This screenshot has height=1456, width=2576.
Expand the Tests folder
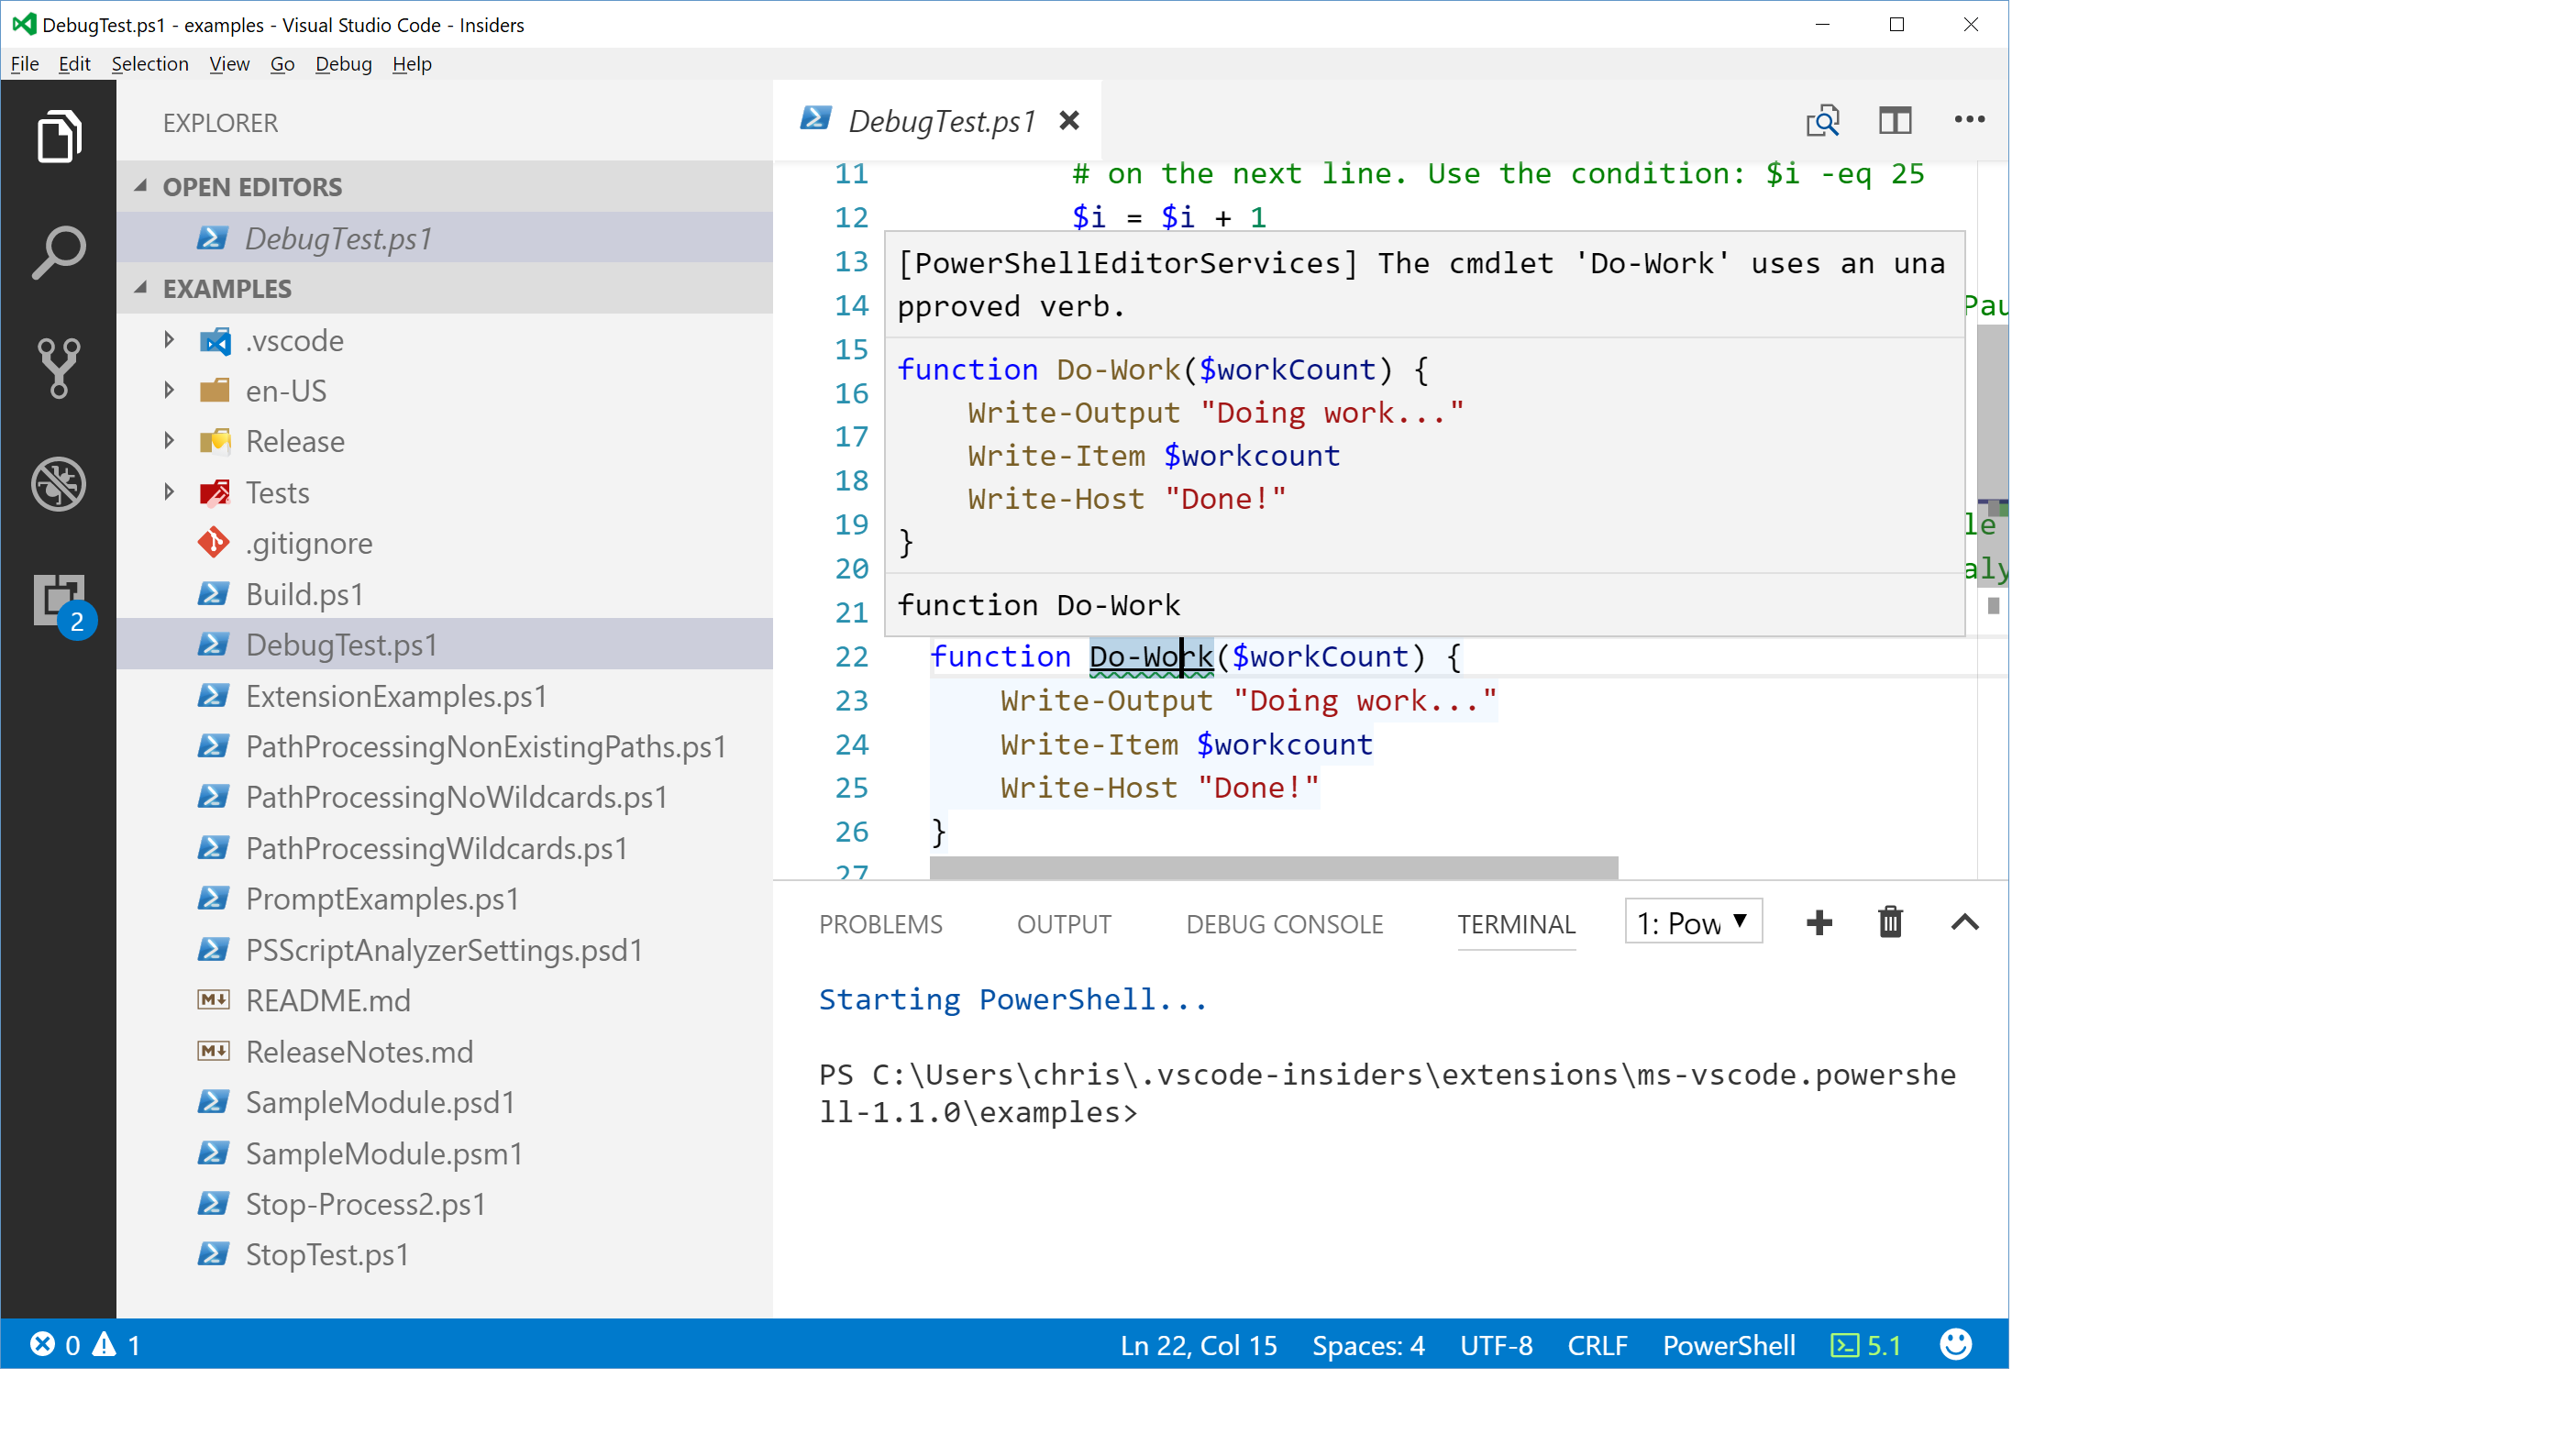point(169,492)
